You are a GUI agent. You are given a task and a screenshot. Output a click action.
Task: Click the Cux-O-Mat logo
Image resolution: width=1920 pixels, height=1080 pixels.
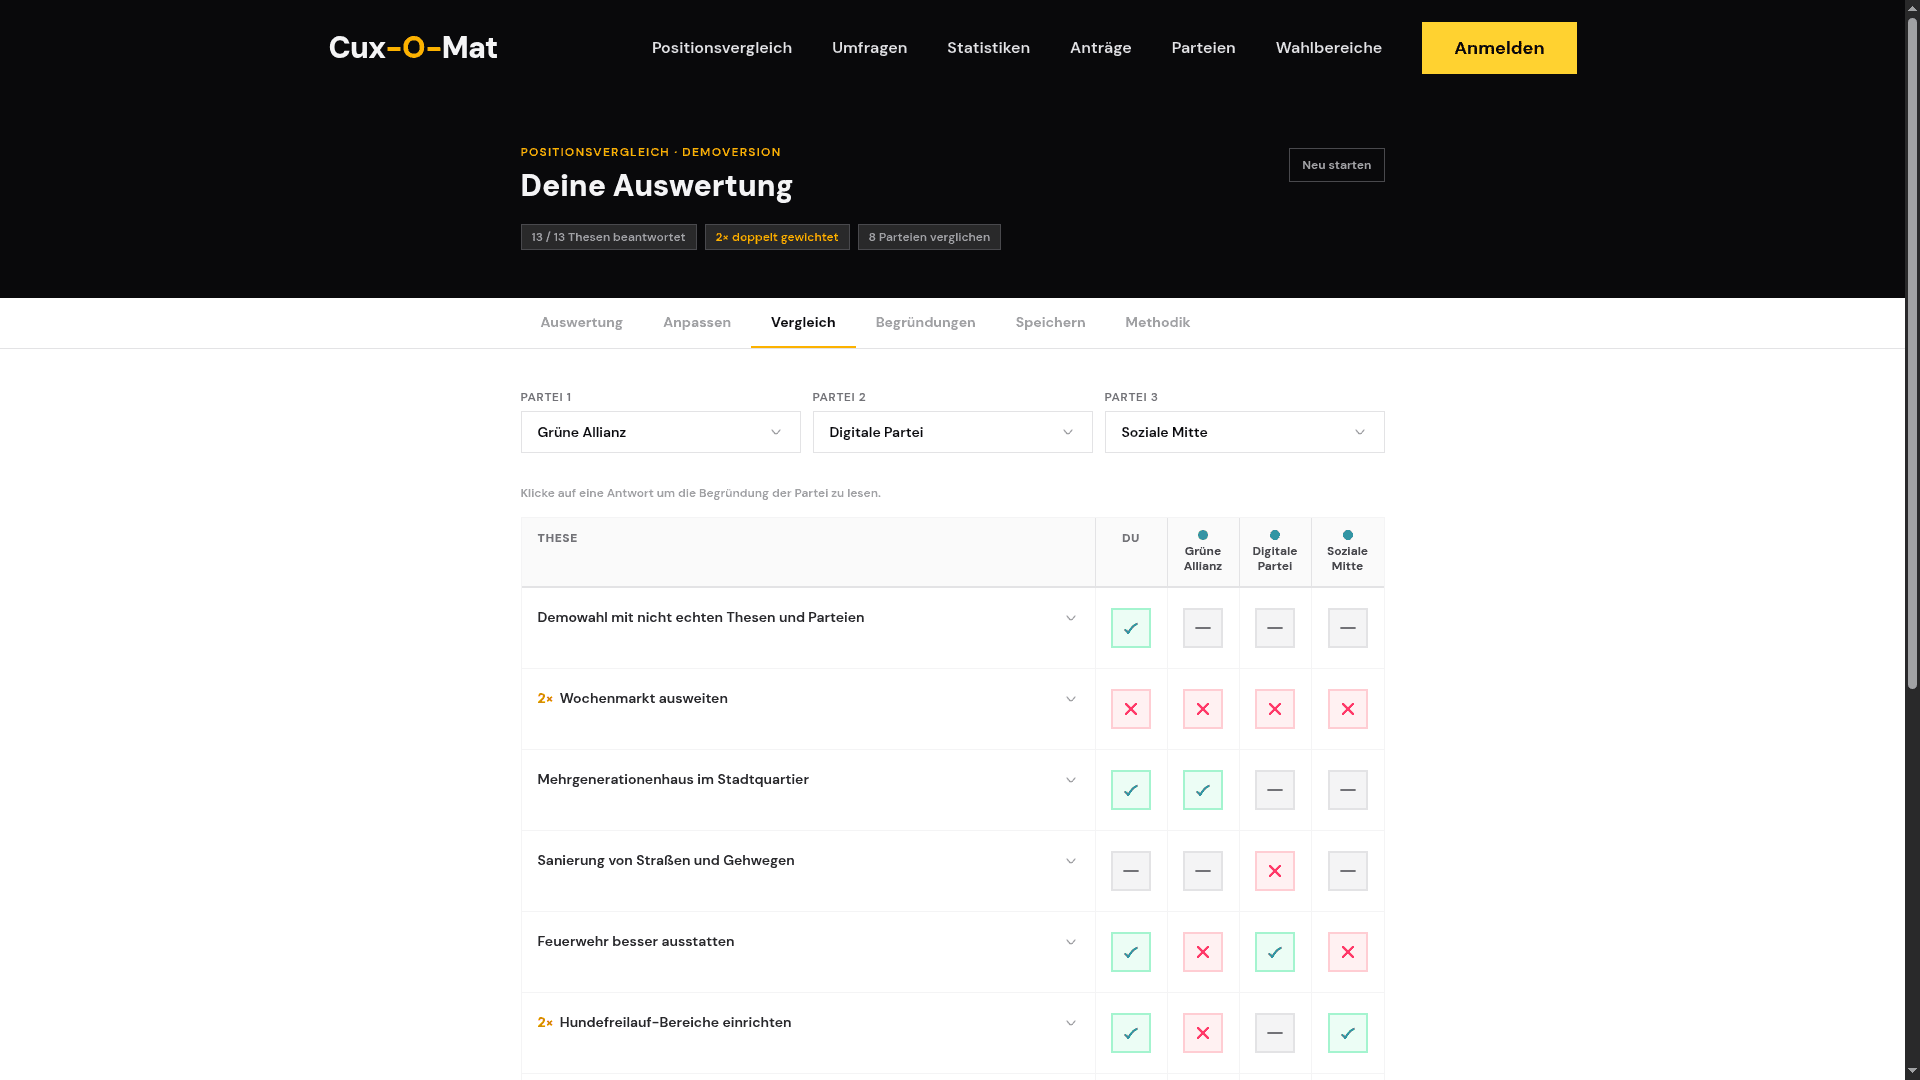point(413,47)
